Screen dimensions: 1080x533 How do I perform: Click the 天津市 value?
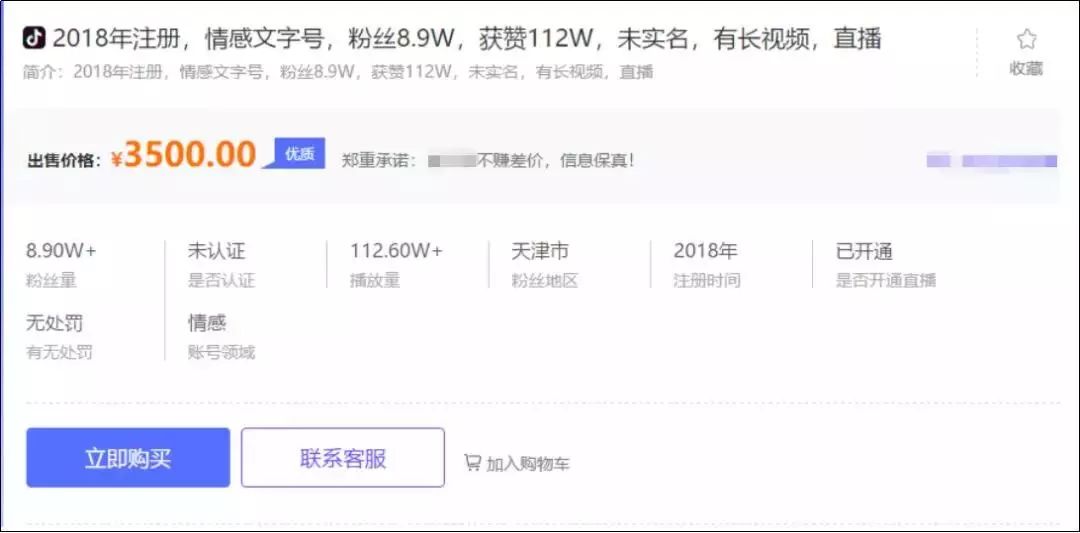(540, 251)
